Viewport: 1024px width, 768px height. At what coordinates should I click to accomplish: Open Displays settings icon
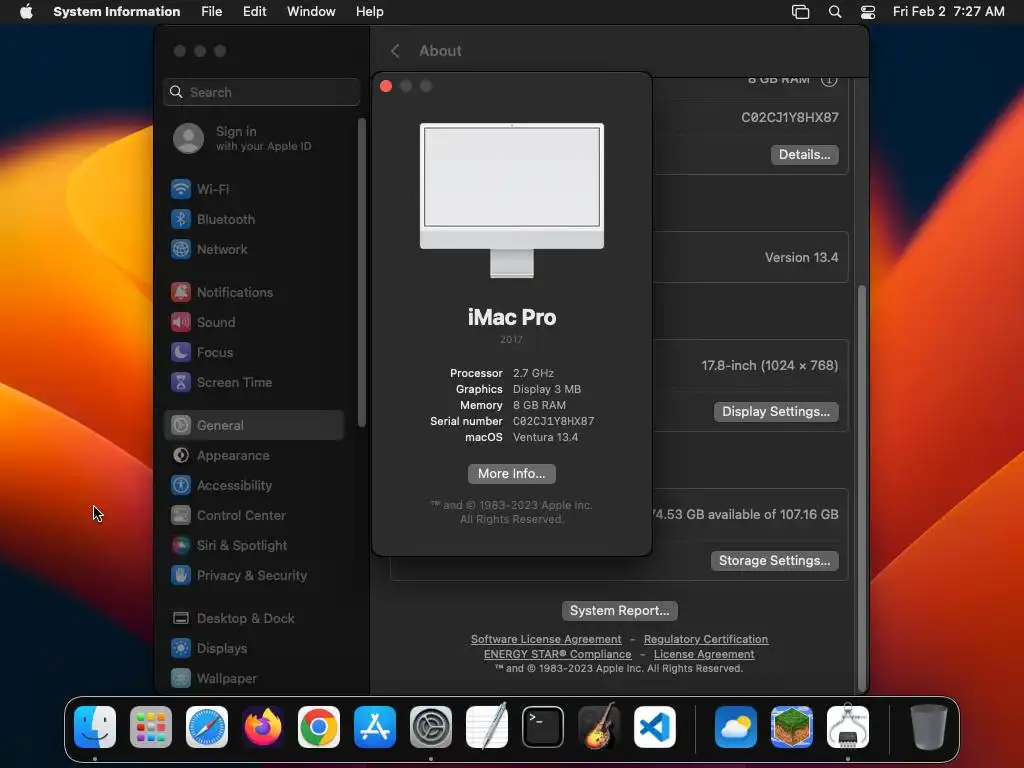(x=181, y=648)
